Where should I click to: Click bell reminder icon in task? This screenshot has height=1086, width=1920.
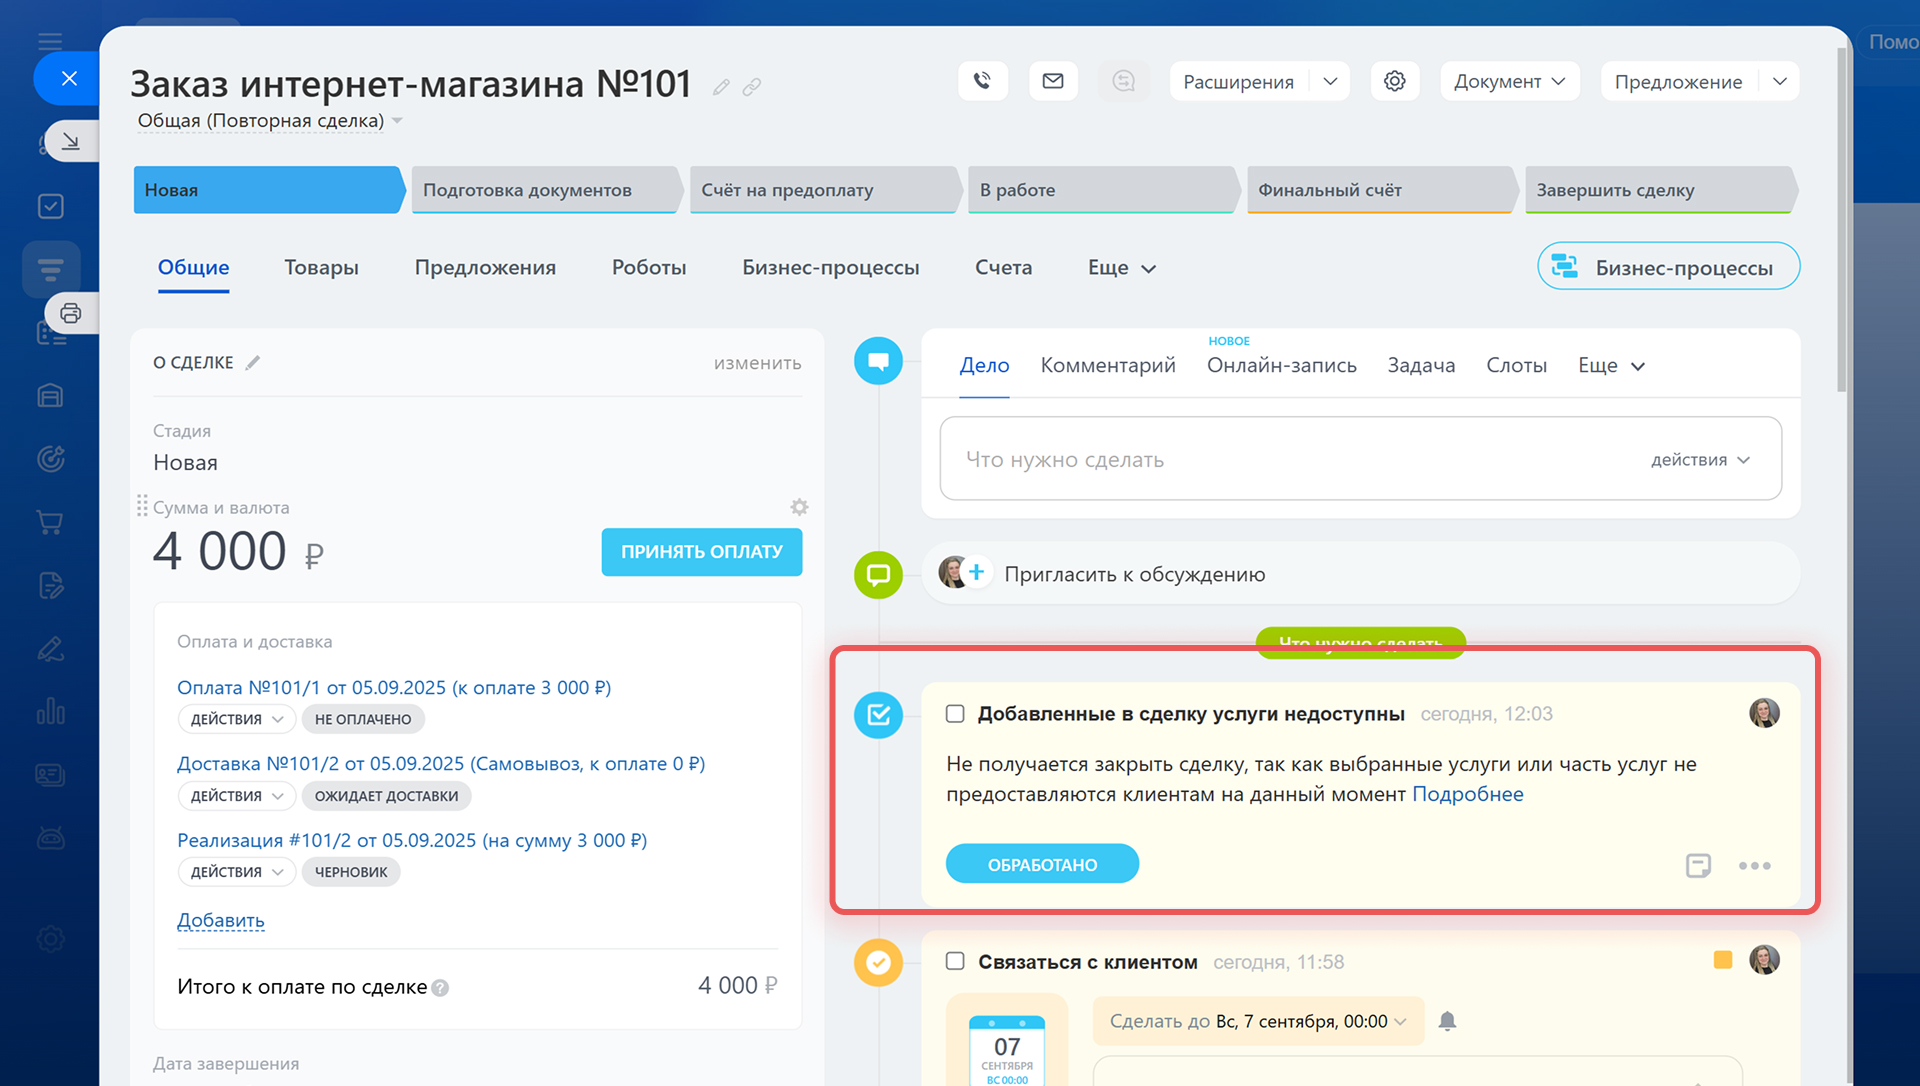(1447, 1021)
